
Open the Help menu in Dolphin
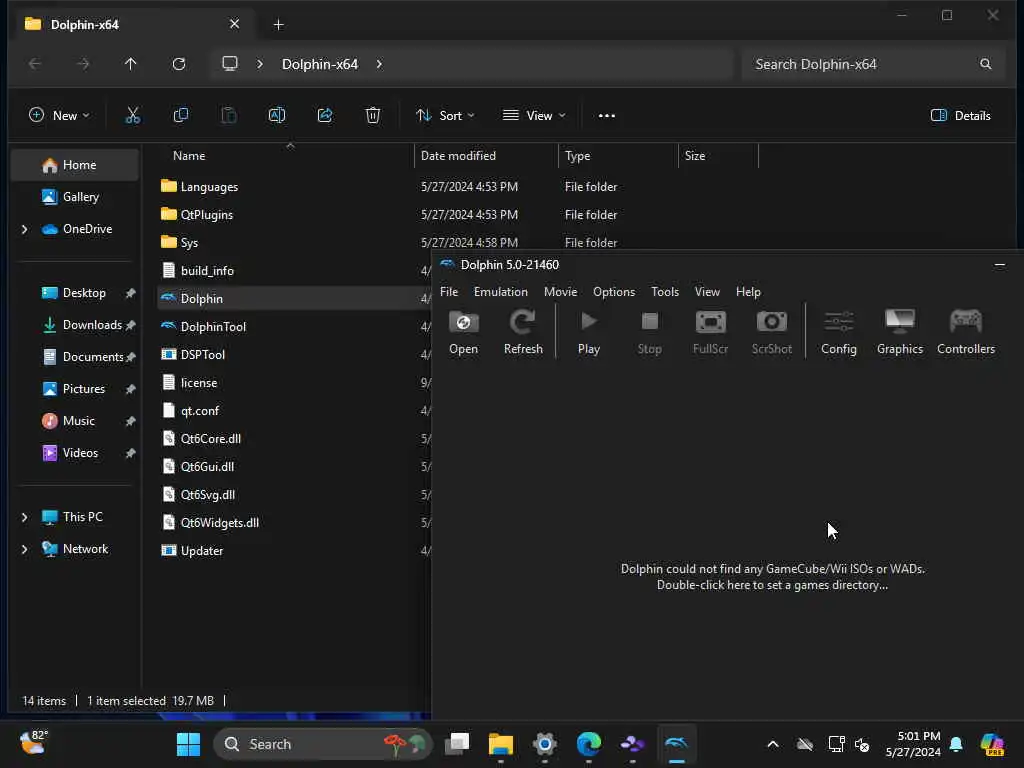coord(748,292)
